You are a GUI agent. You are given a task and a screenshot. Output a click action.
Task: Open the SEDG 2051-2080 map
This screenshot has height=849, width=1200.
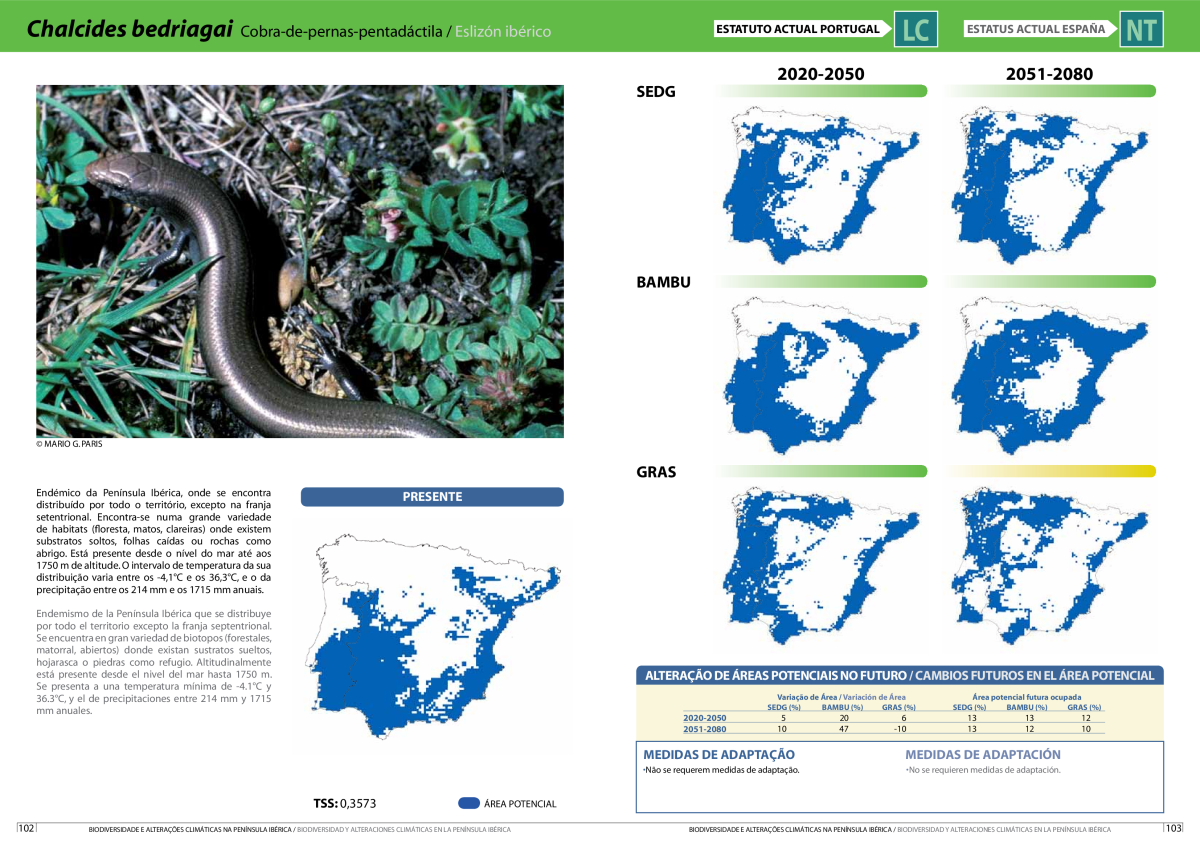click(1050, 184)
